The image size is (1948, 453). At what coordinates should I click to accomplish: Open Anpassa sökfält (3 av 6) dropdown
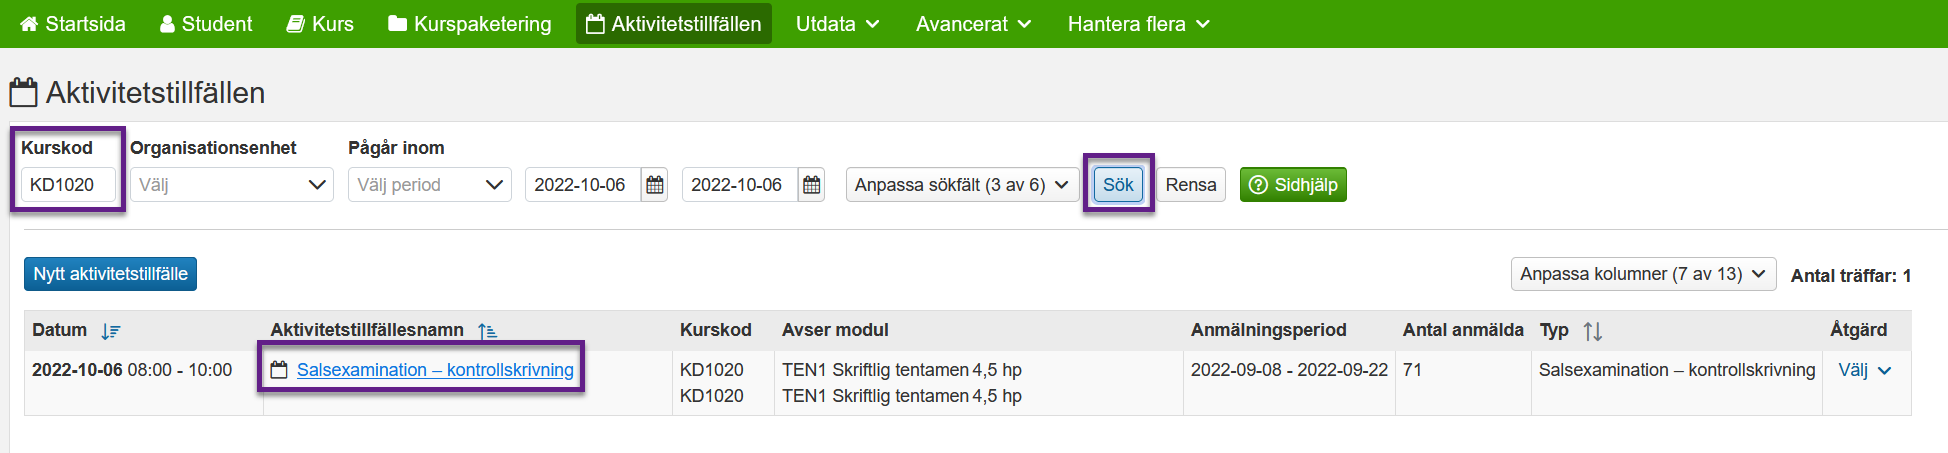coord(962,185)
